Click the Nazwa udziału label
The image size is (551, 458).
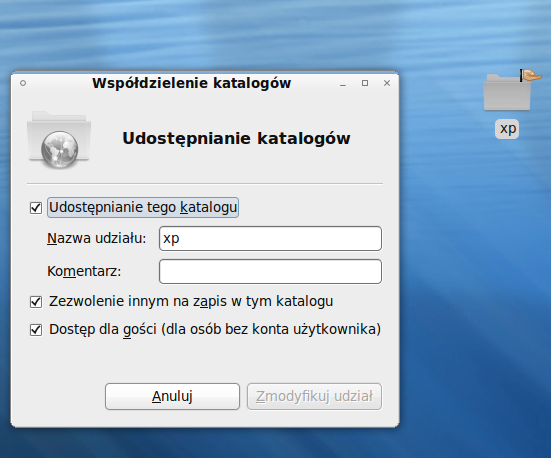[97, 238]
